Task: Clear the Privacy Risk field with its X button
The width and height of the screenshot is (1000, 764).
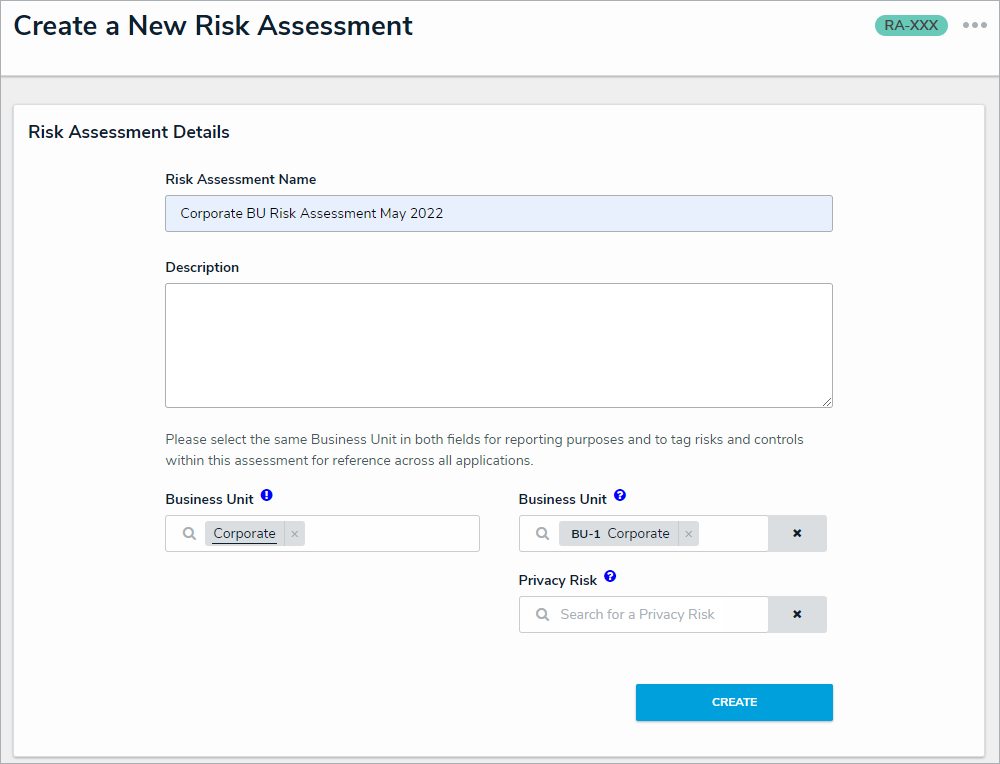Action: [797, 615]
